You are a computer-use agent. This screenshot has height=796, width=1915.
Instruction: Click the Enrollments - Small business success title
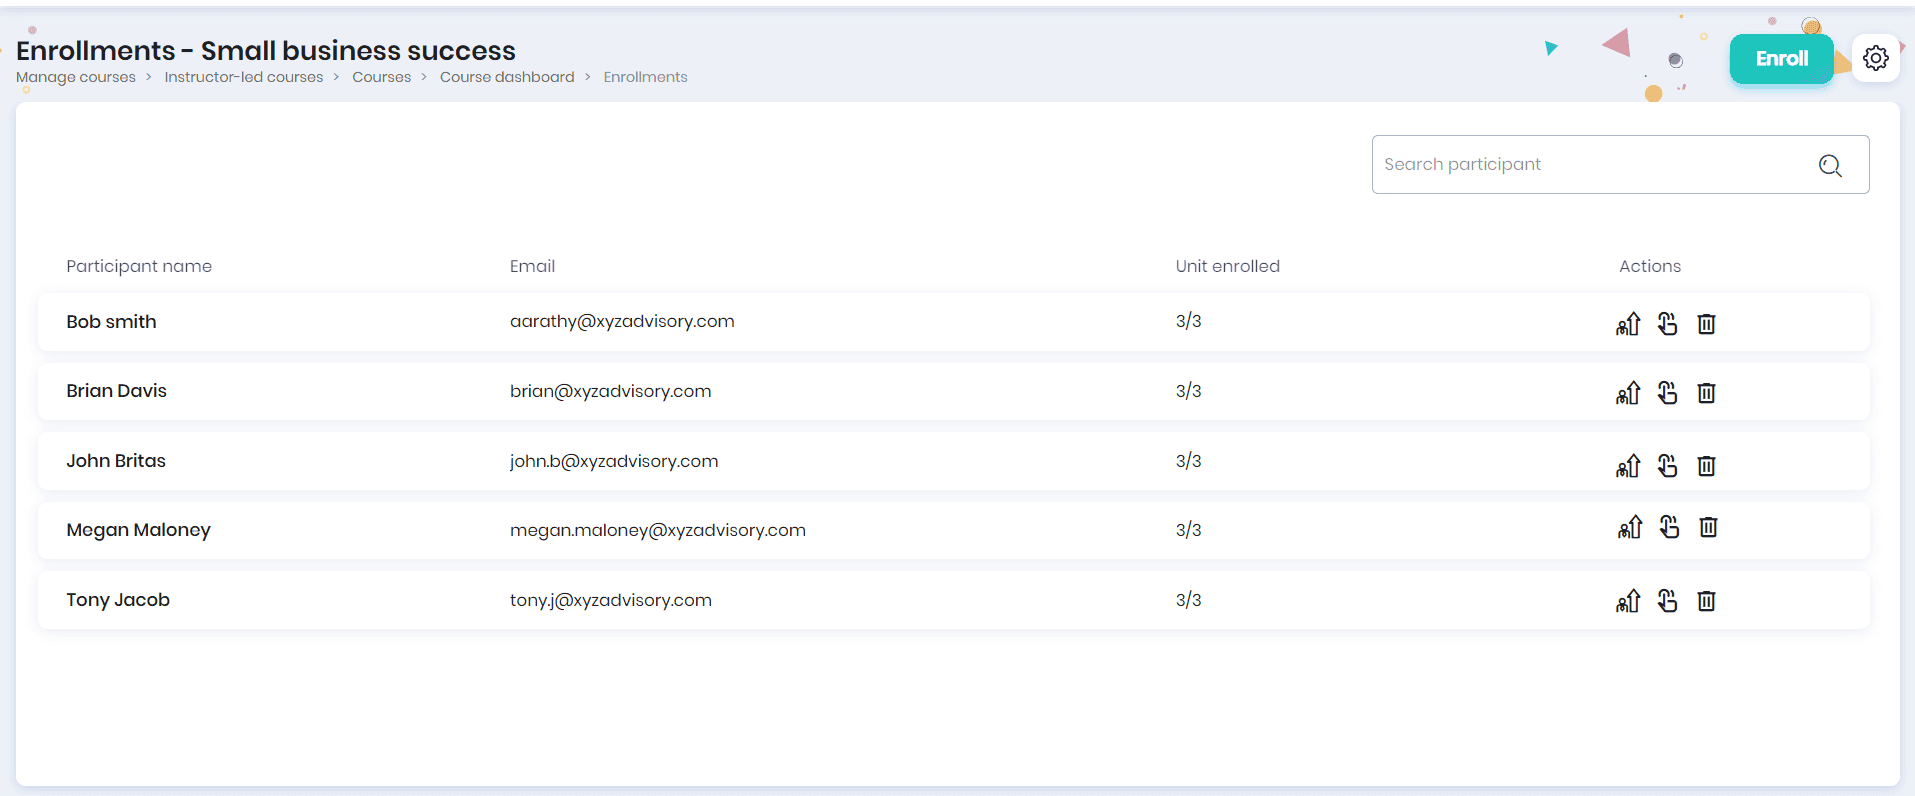point(266,50)
